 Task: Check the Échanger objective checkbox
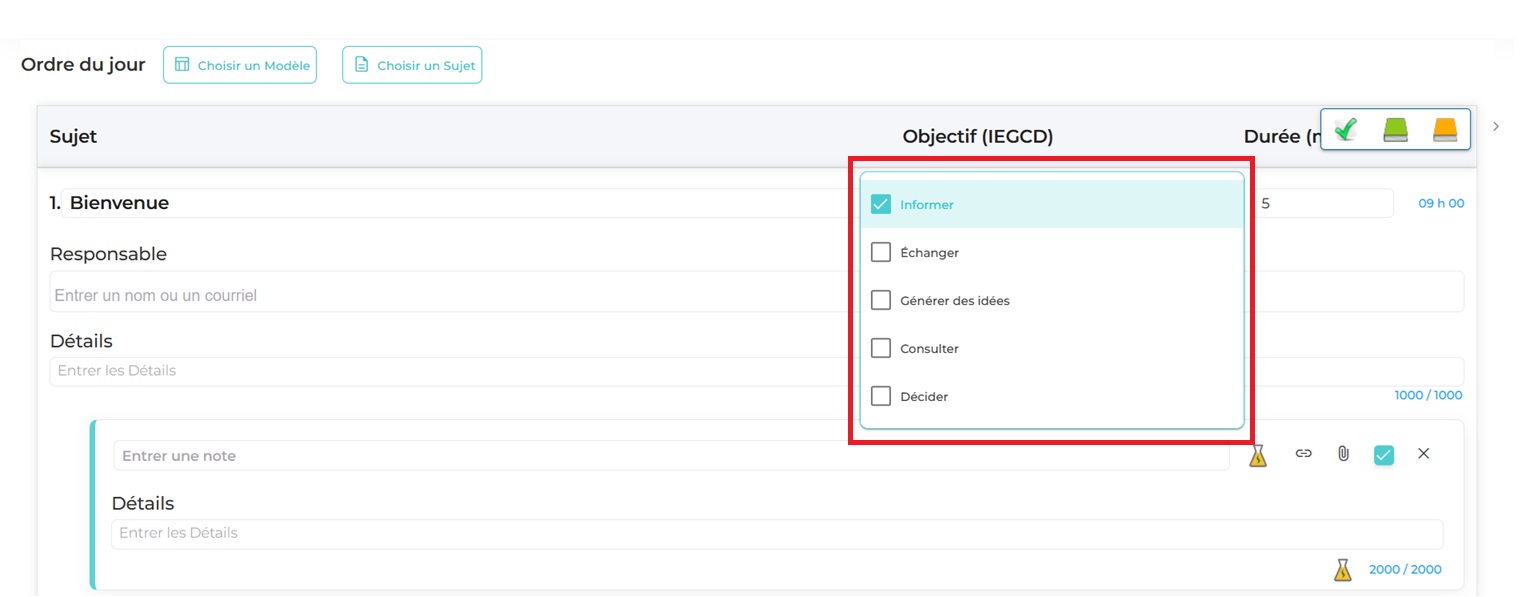tap(881, 253)
